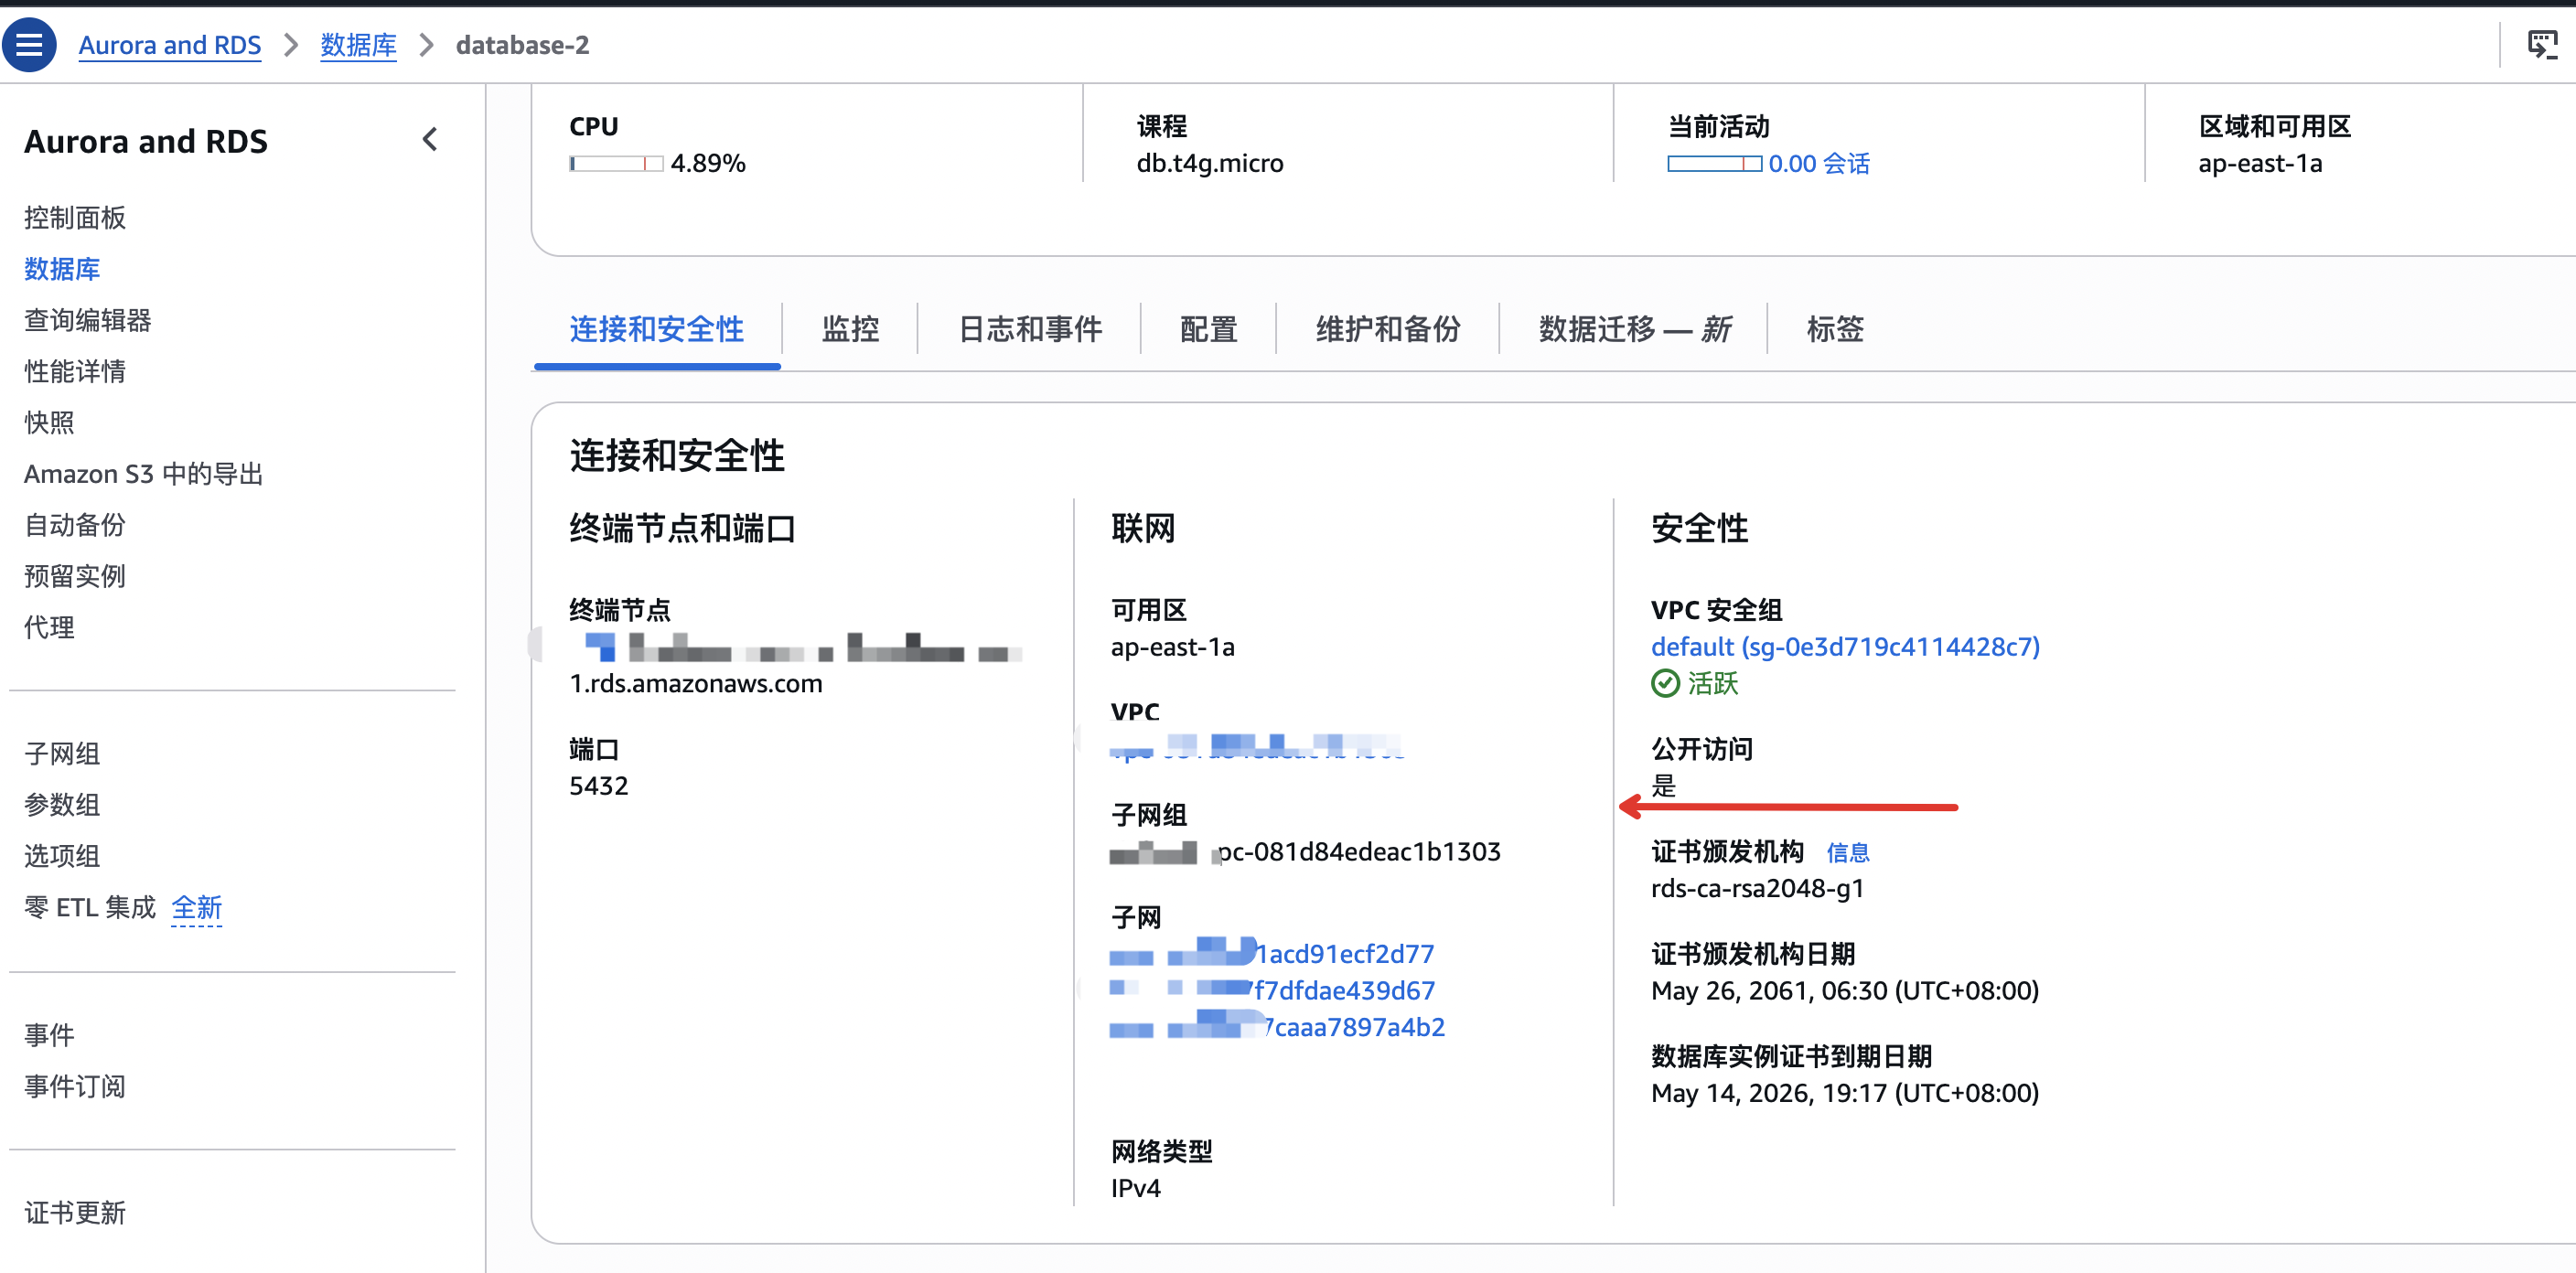Open 参数组 in the sidebar
The image size is (2576, 1273).
62,805
